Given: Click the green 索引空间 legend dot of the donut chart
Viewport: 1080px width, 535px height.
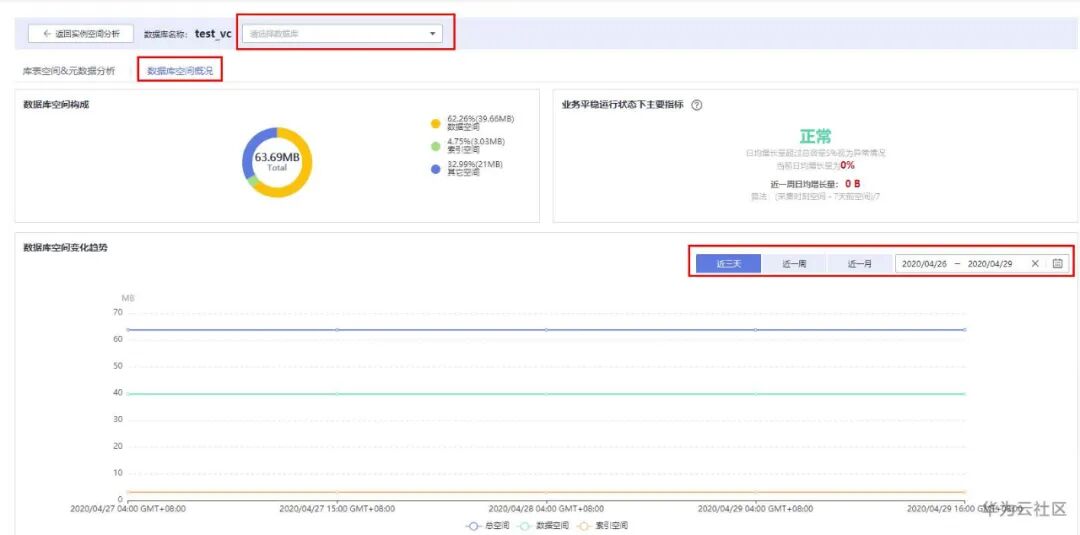Looking at the screenshot, I should point(435,146).
